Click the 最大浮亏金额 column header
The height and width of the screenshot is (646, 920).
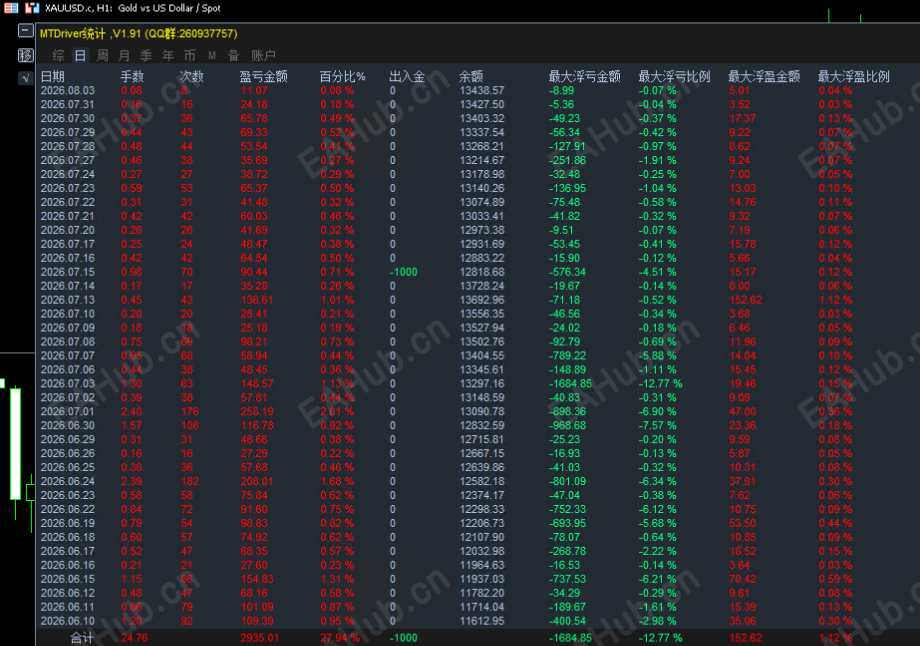584,76
